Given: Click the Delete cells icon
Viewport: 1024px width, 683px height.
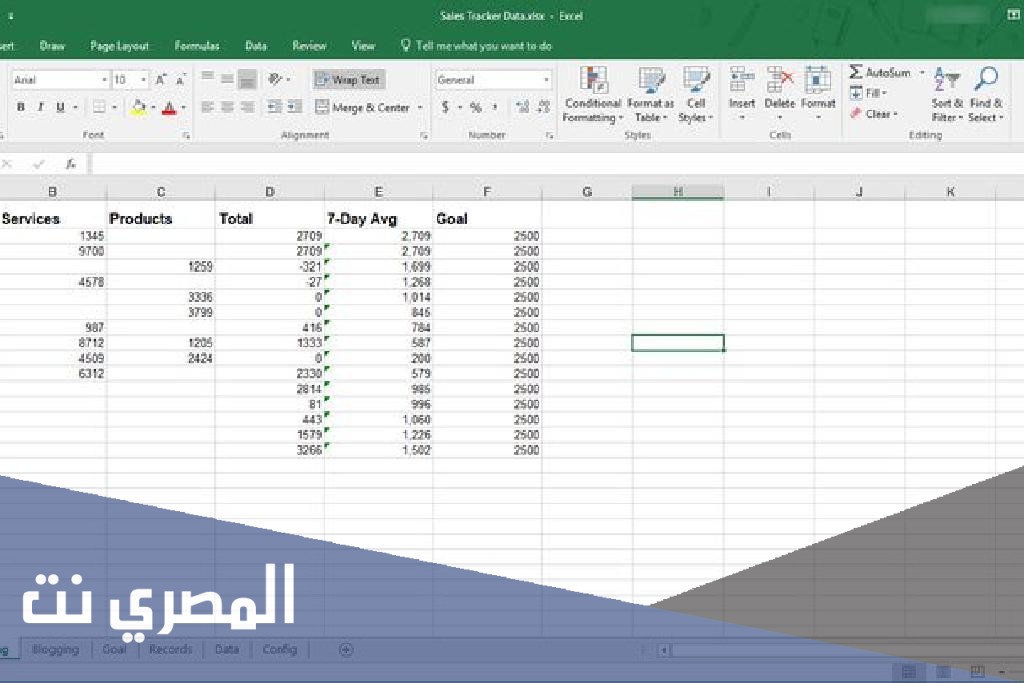Looking at the screenshot, I should click(779, 82).
